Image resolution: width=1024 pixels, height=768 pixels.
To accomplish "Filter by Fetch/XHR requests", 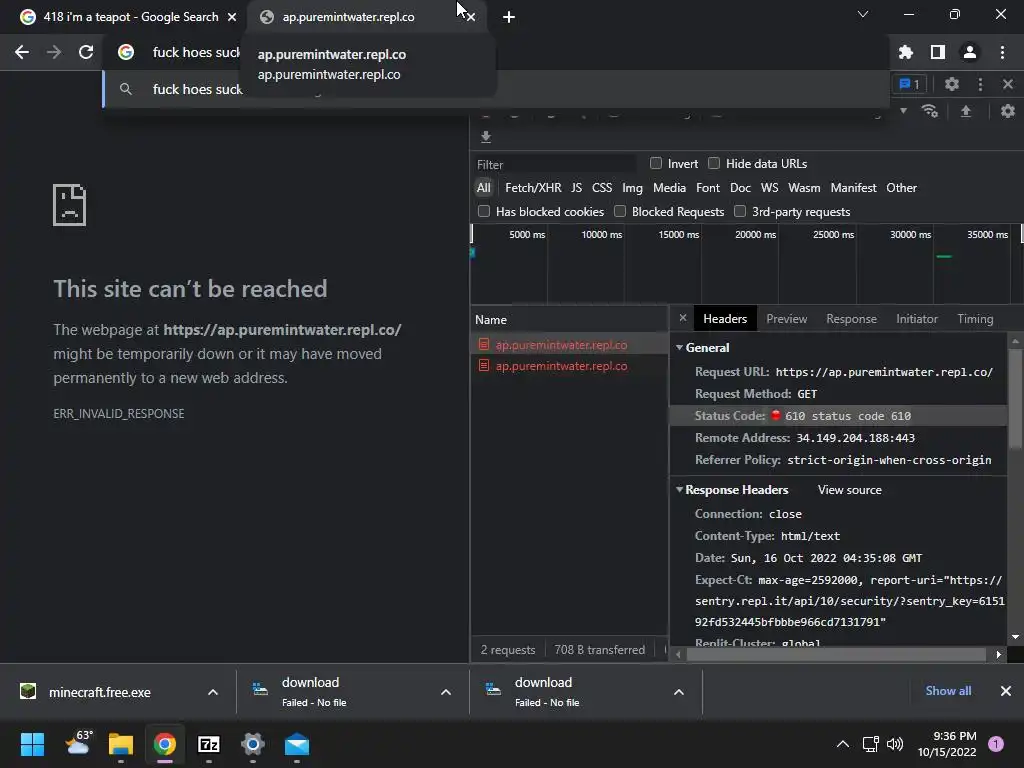I will click(533, 187).
